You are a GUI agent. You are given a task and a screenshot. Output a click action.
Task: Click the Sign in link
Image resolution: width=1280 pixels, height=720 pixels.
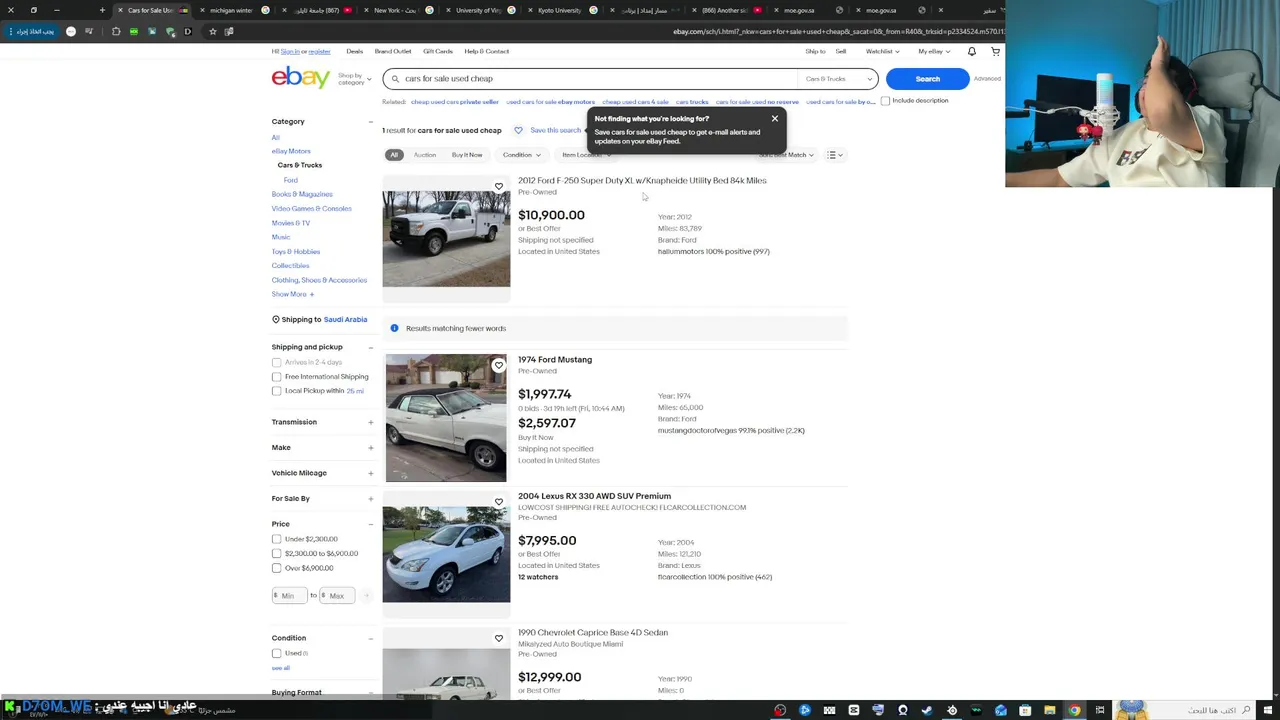tap(290, 51)
